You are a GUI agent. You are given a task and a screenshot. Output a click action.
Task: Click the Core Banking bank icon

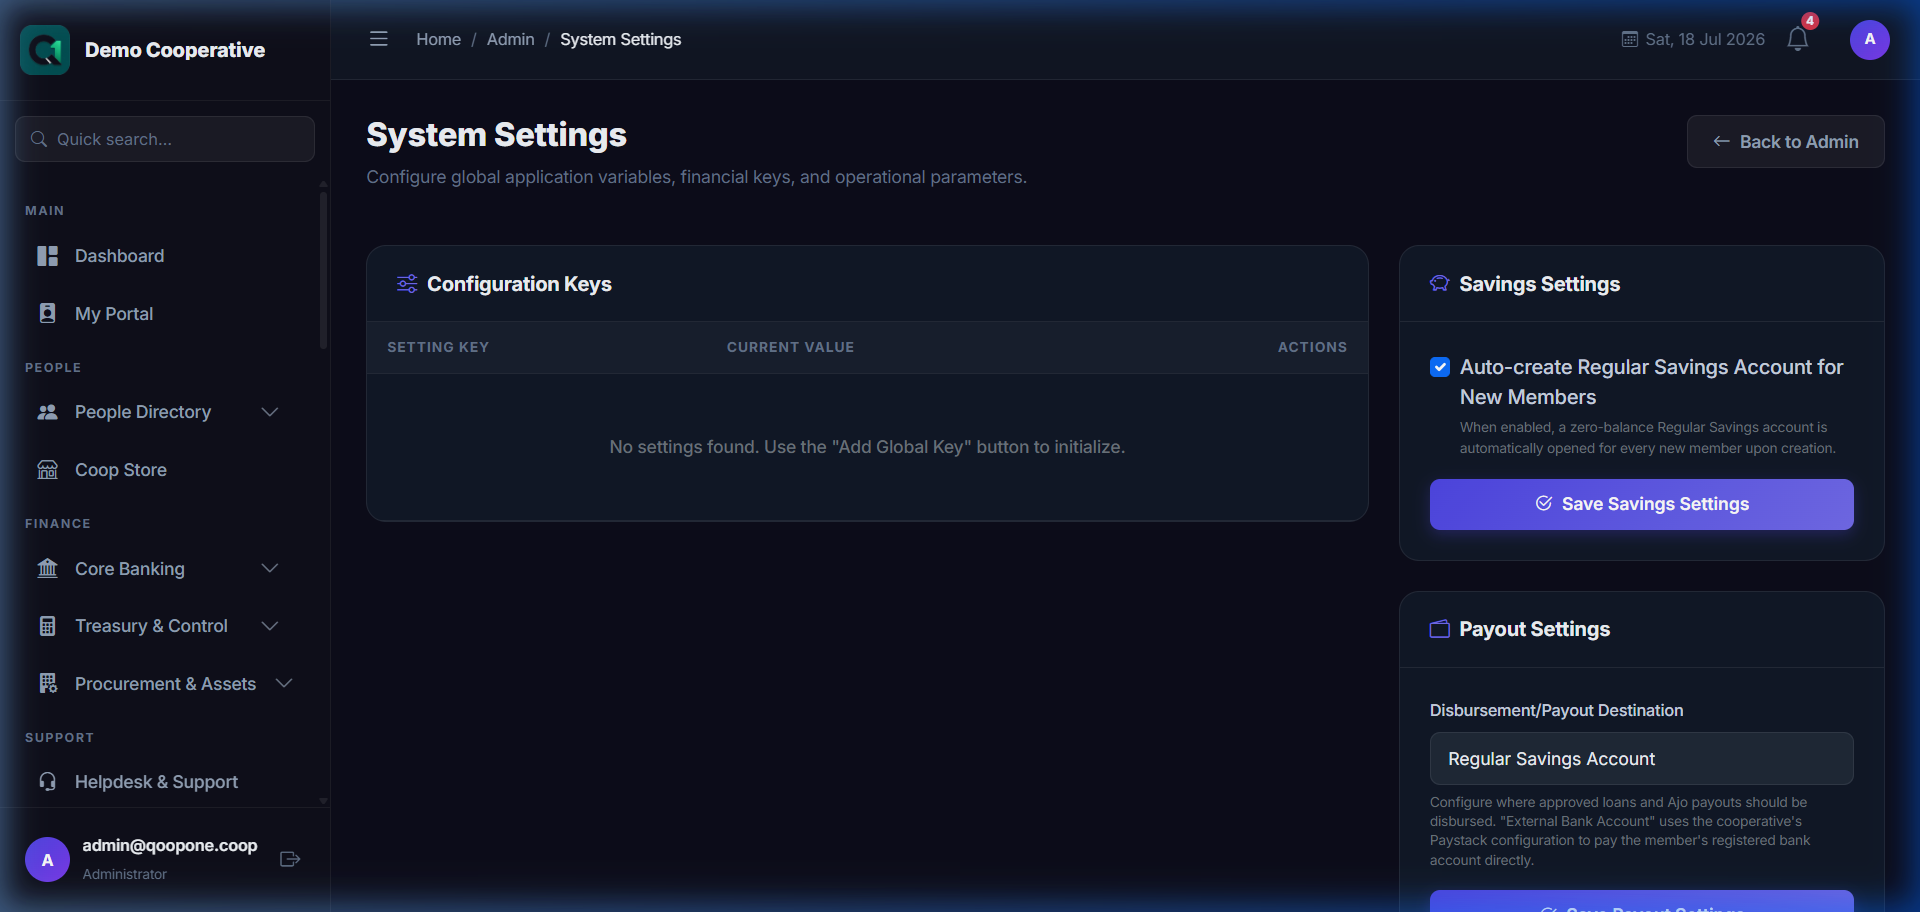click(47, 569)
